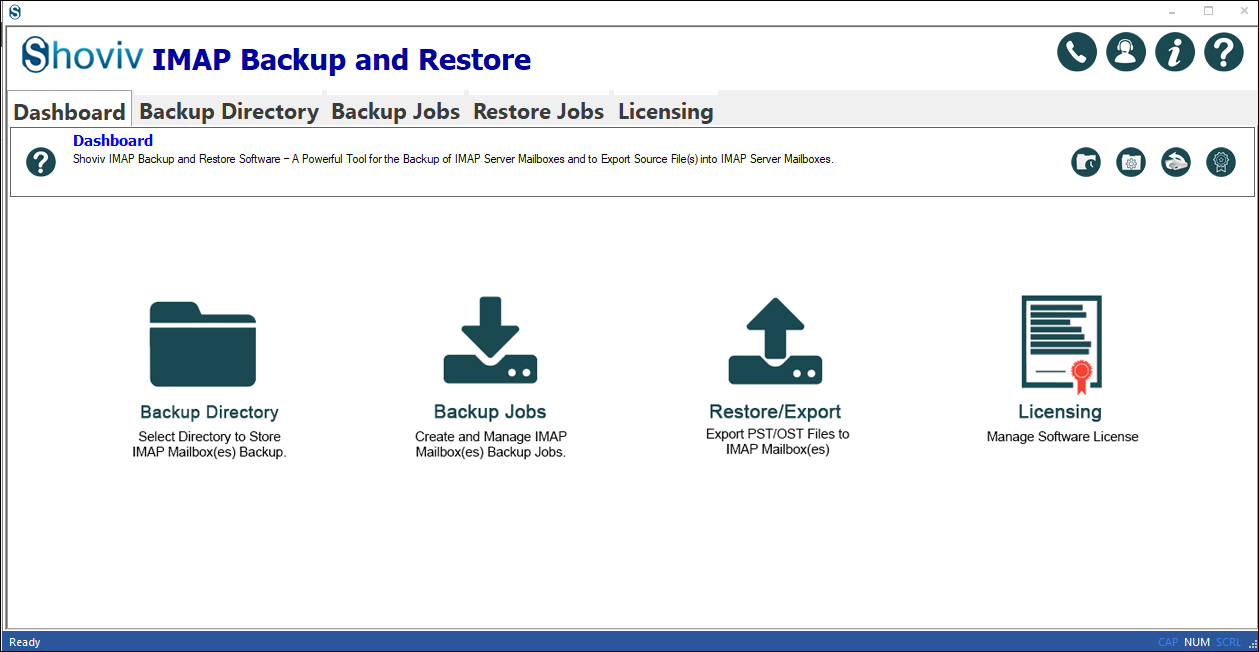The image size is (1259, 652).
Task: Click the Licensing tile label
Action: tap(1060, 412)
